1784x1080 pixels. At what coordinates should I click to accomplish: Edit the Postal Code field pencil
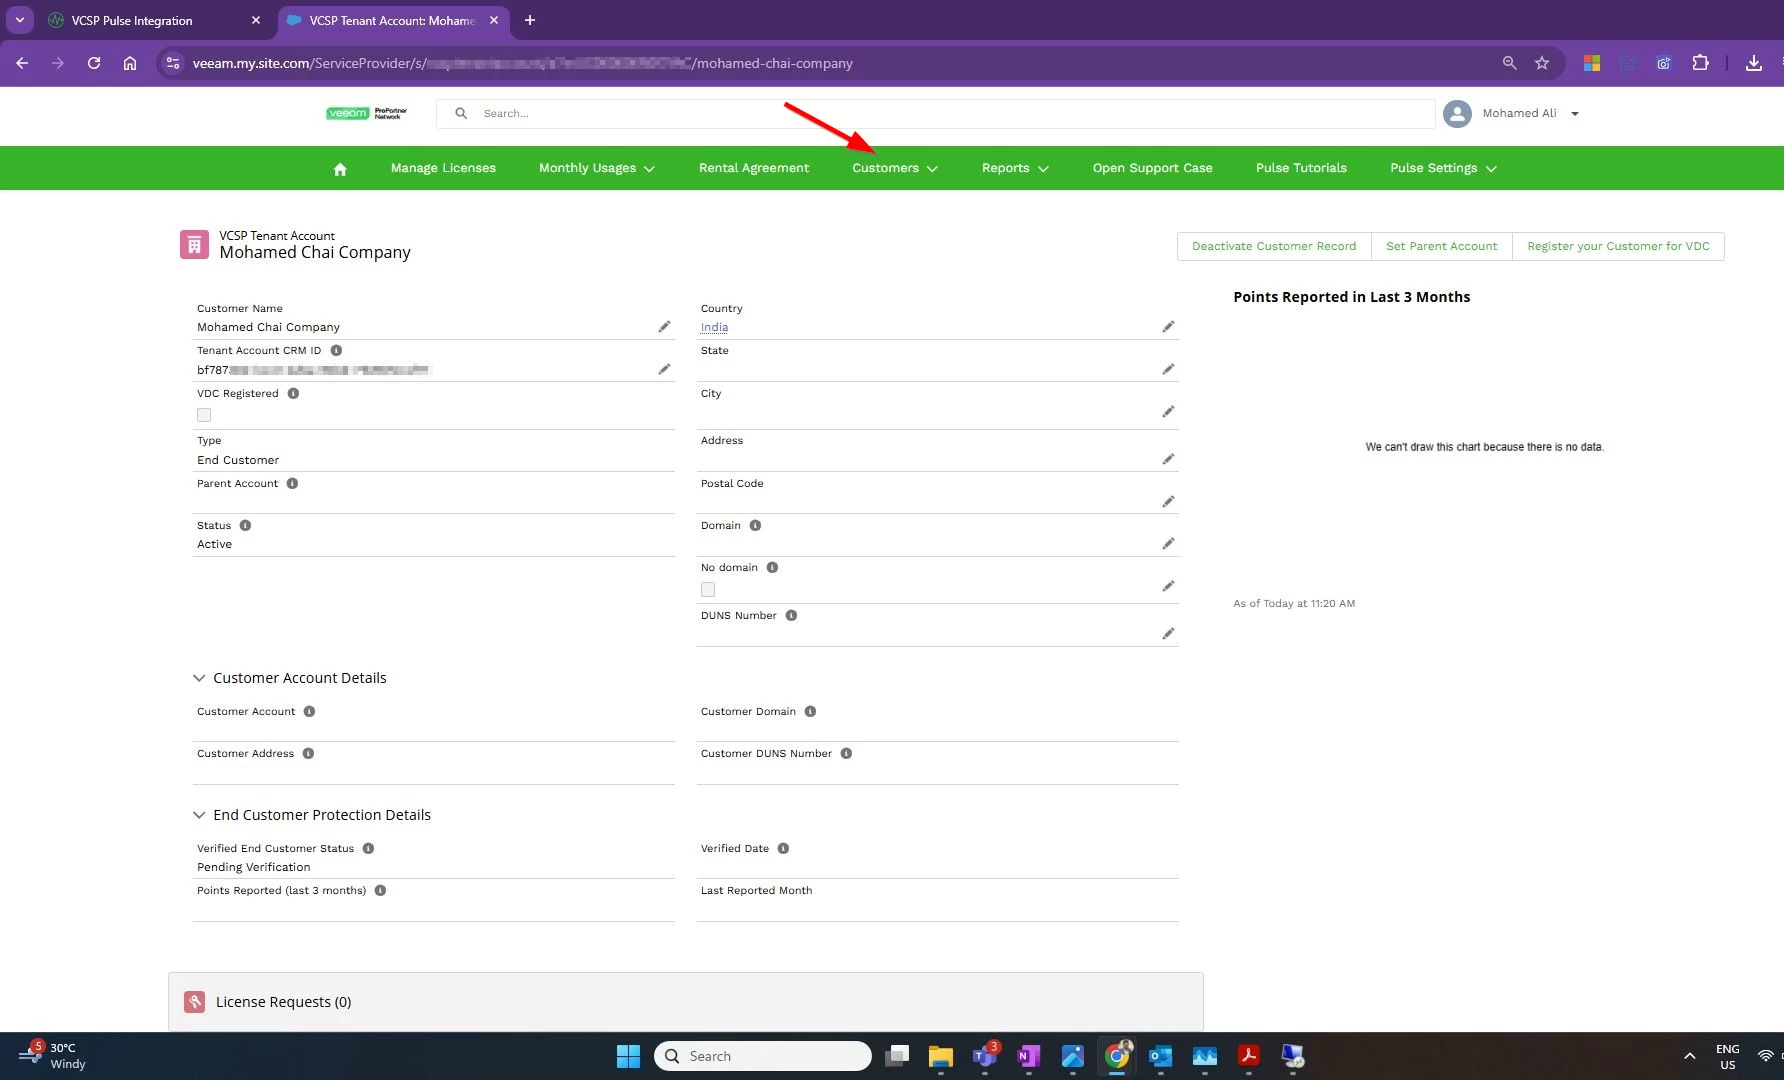pos(1168,502)
